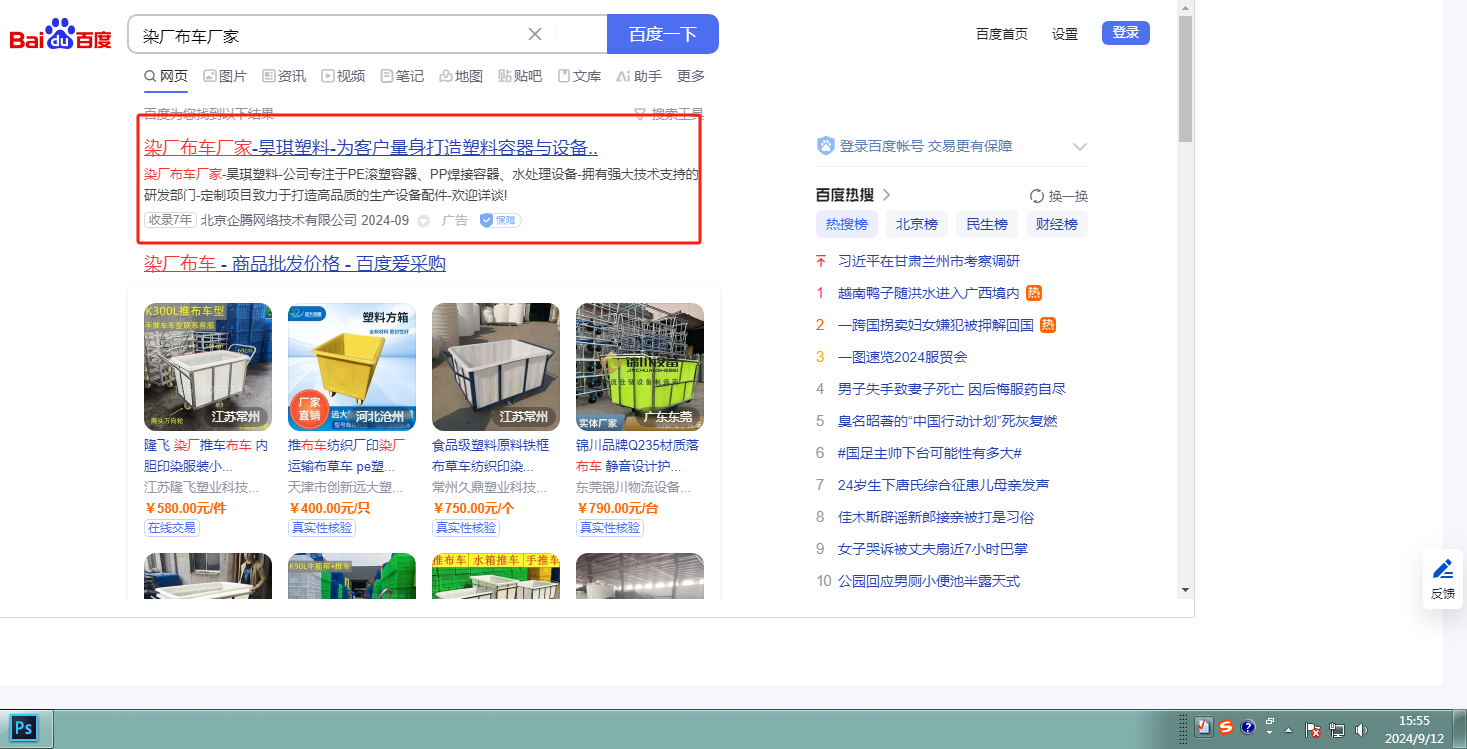The height and width of the screenshot is (749, 1467).
Task: Open 习近平在甘肃兰州市考察调研 hot topic
Action: coord(929,261)
